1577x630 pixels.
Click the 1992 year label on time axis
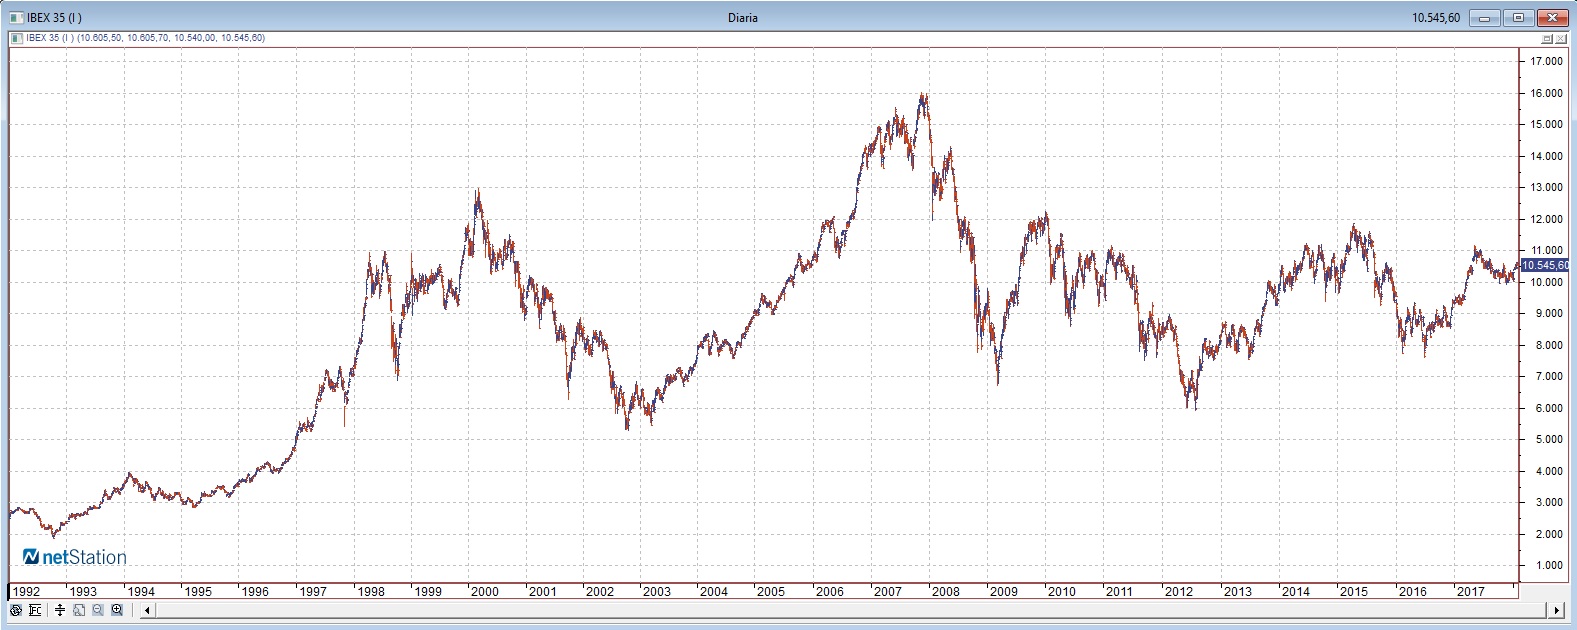(26, 591)
